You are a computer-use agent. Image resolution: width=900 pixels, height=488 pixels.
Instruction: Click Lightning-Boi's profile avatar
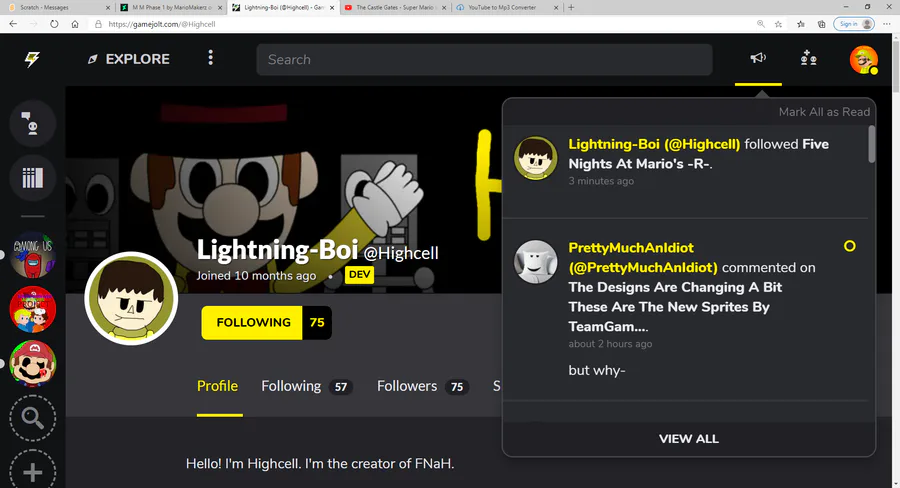[x=131, y=299]
